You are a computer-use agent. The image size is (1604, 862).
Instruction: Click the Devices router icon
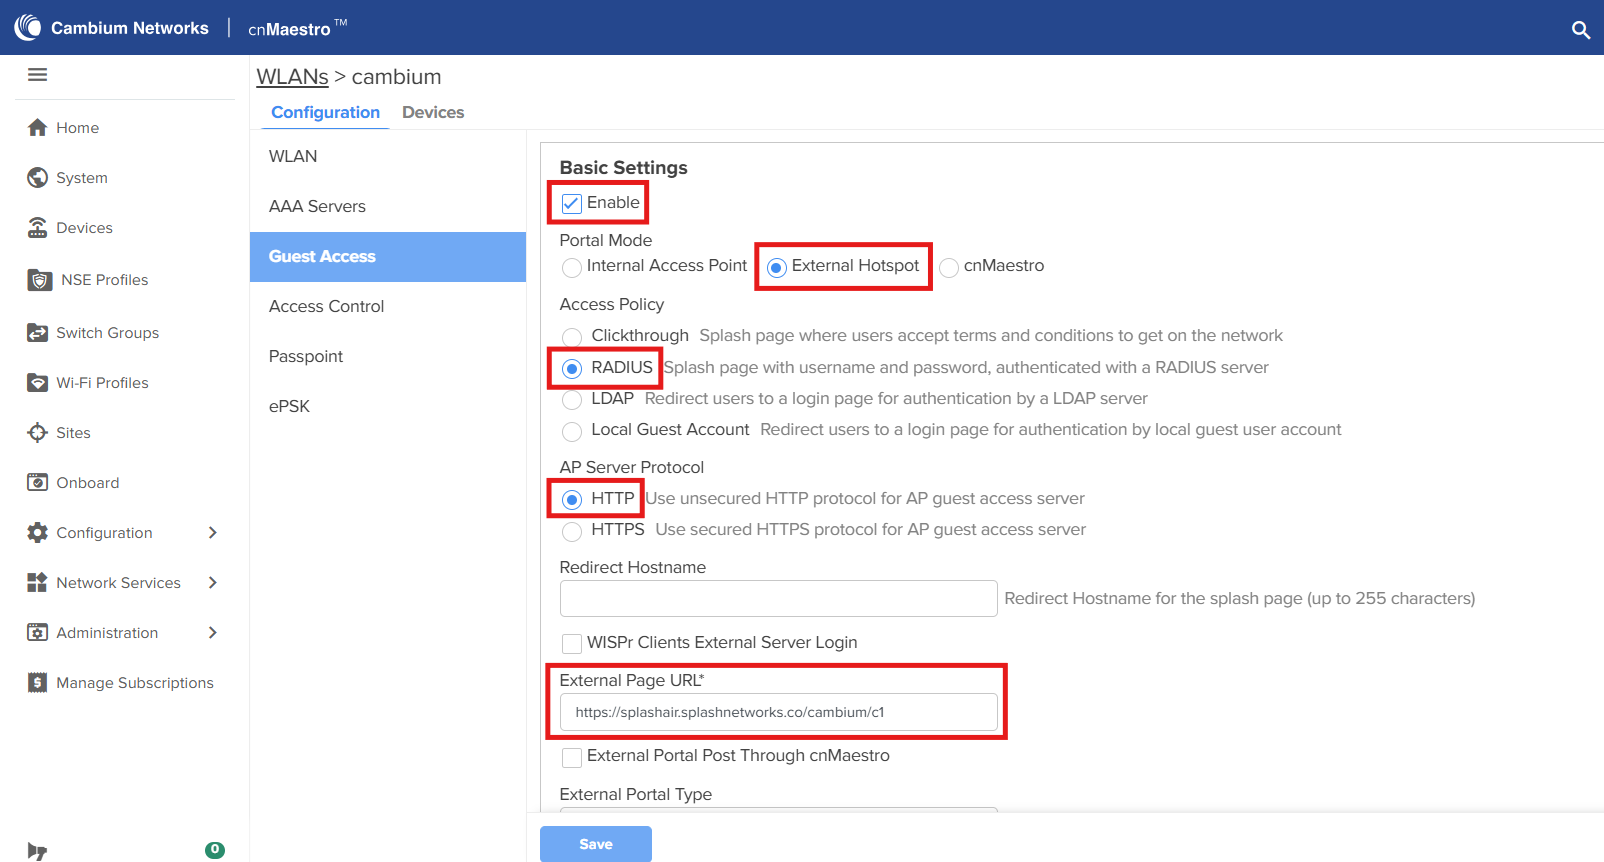click(x=38, y=227)
